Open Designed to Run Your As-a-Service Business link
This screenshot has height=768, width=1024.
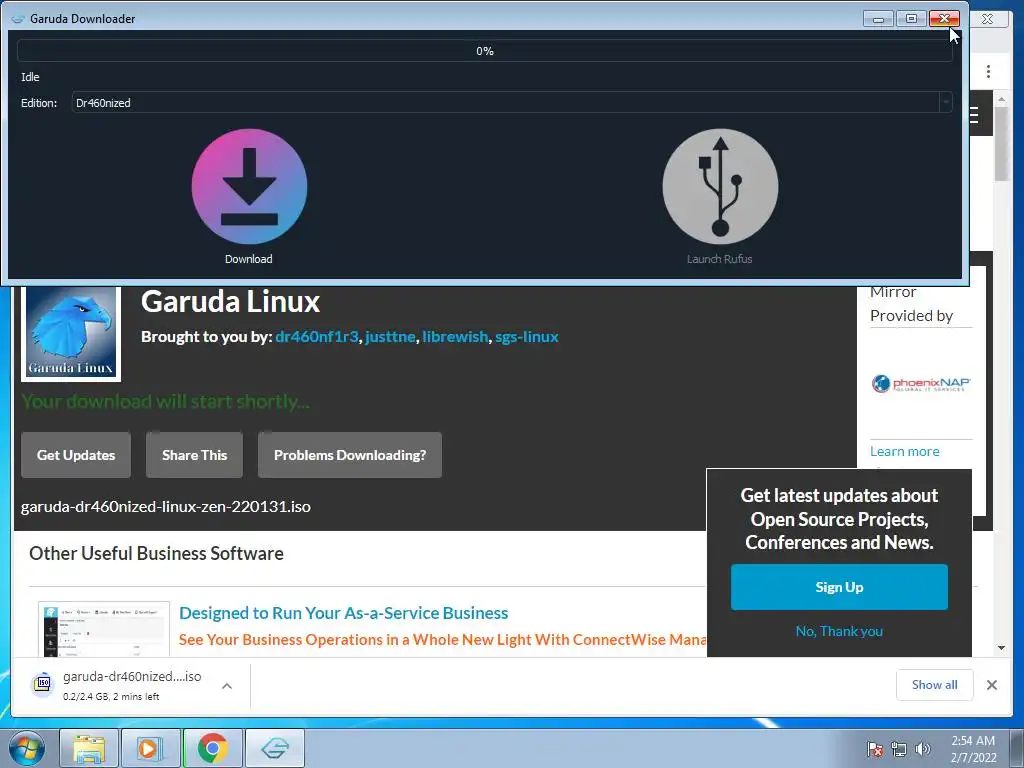344,613
